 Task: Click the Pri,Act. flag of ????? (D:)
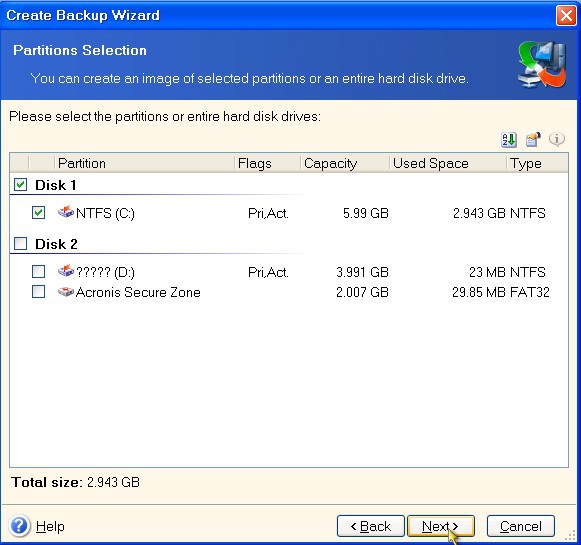pos(268,273)
